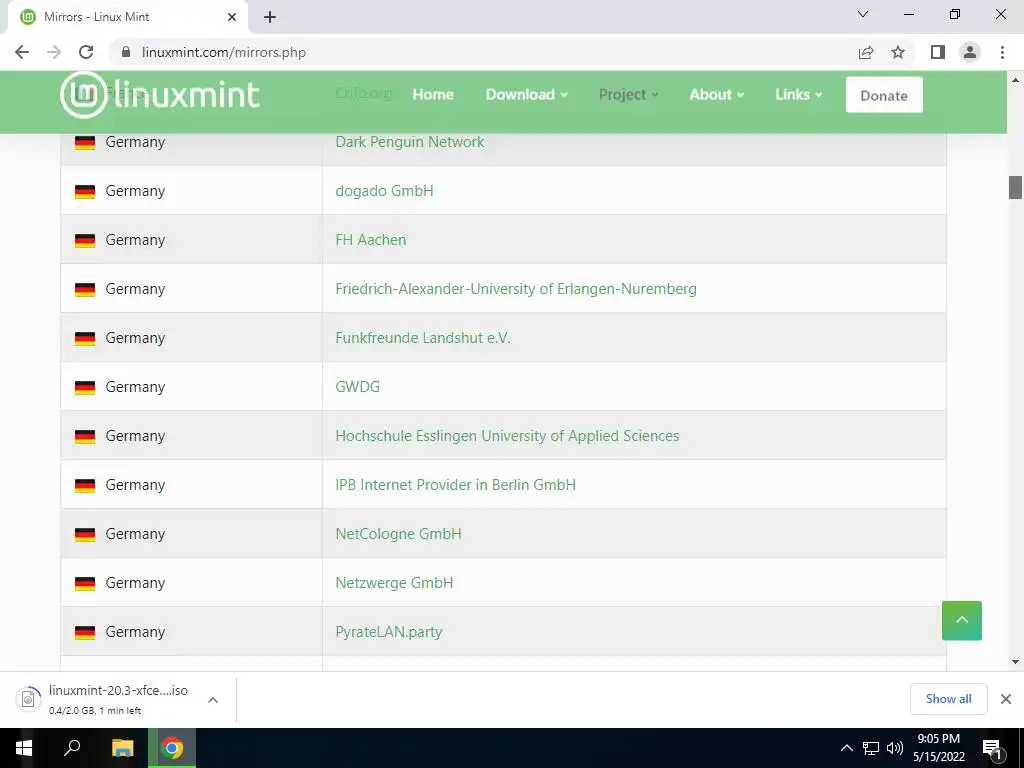Expand the About menu
The height and width of the screenshot is (768, 1024).
pyautogui.click(x=716, y=95)
